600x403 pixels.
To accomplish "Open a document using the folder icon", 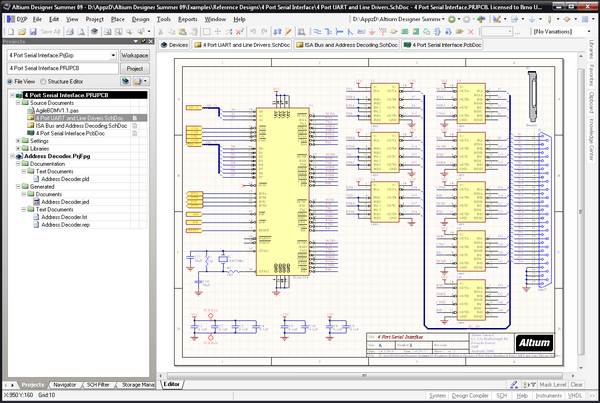I will click(x=22, y=32).
